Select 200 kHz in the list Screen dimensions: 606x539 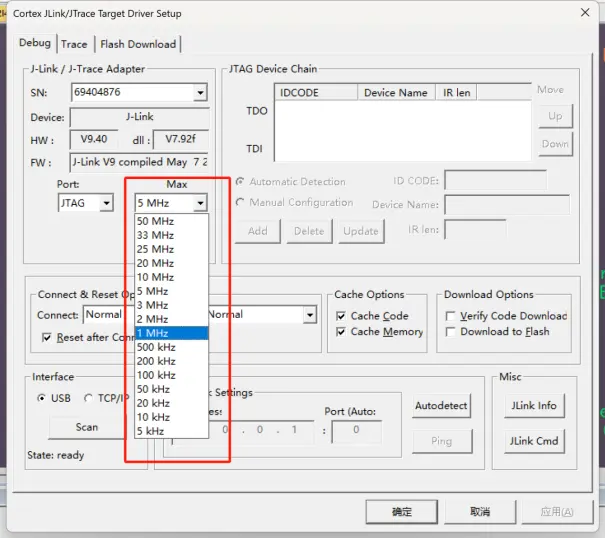(171, 361)
